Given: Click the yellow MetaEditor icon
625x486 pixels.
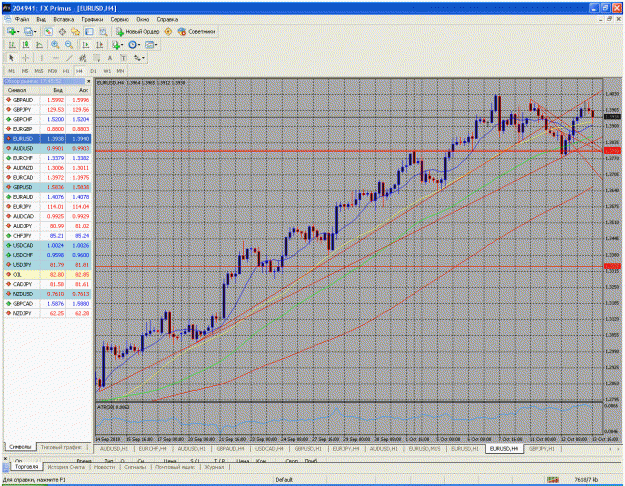Looking at the screenshot, I should [x=168, y=31].
